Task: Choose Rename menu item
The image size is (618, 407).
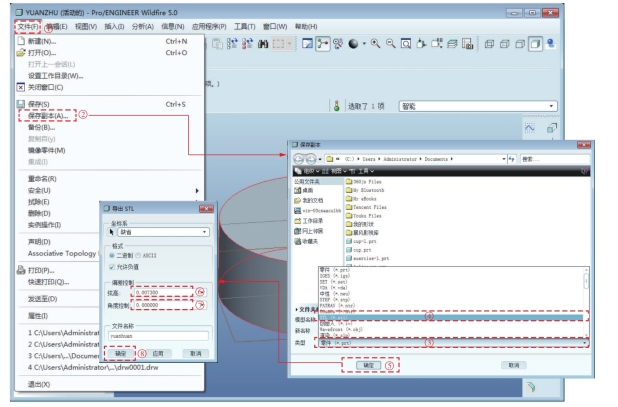Action: [x=42, y=178]
